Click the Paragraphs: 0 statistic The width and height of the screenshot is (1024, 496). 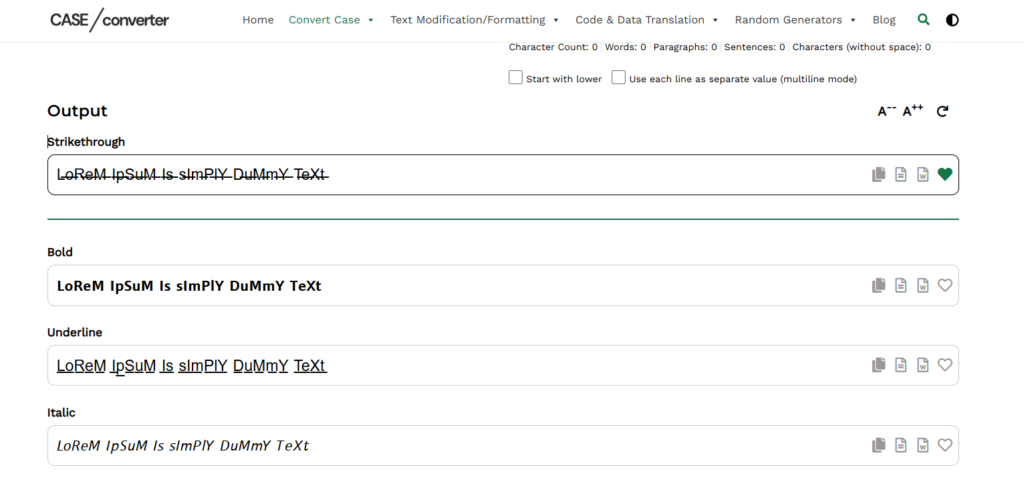(x=685, y=47)
